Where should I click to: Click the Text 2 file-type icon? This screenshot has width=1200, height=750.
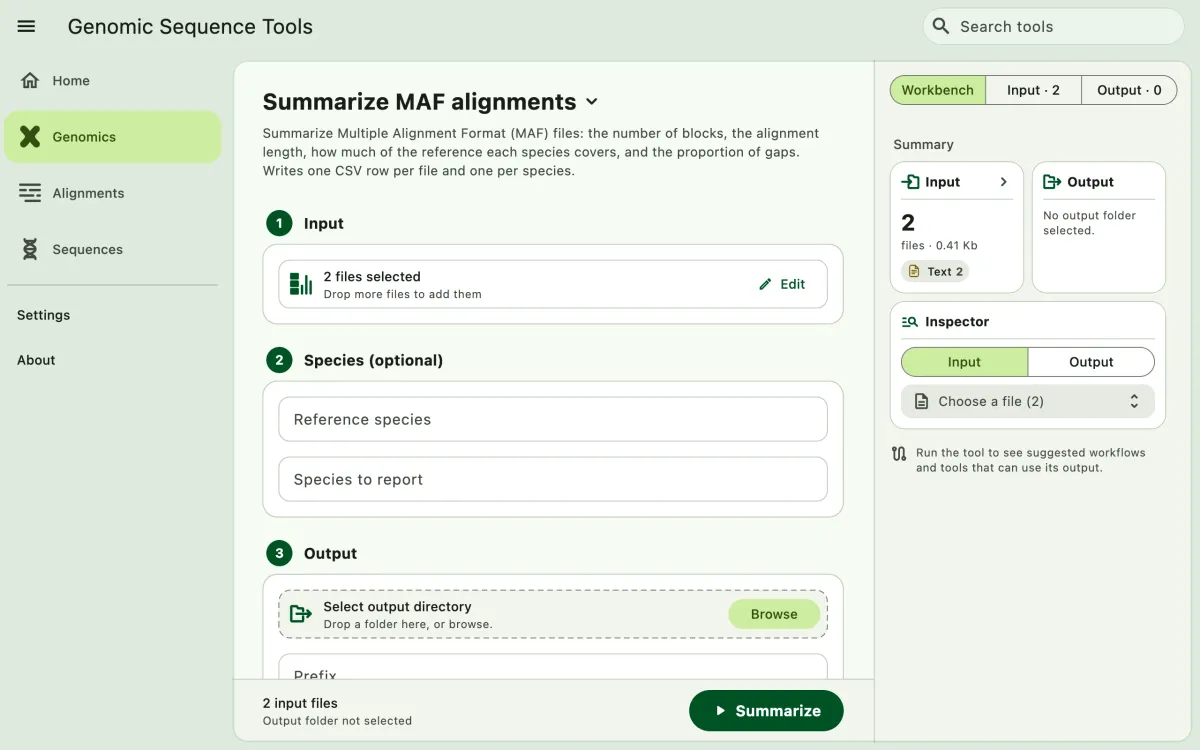tap(914, 271)
